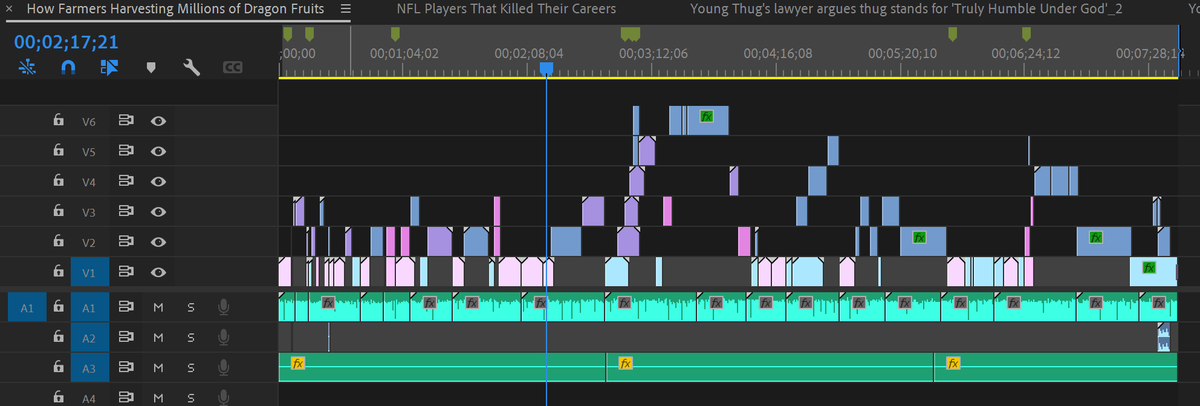Toggle lock on audio track A3
This screenshot has width=1200, height=406.
pyautogui.click(x=59, y=368)
